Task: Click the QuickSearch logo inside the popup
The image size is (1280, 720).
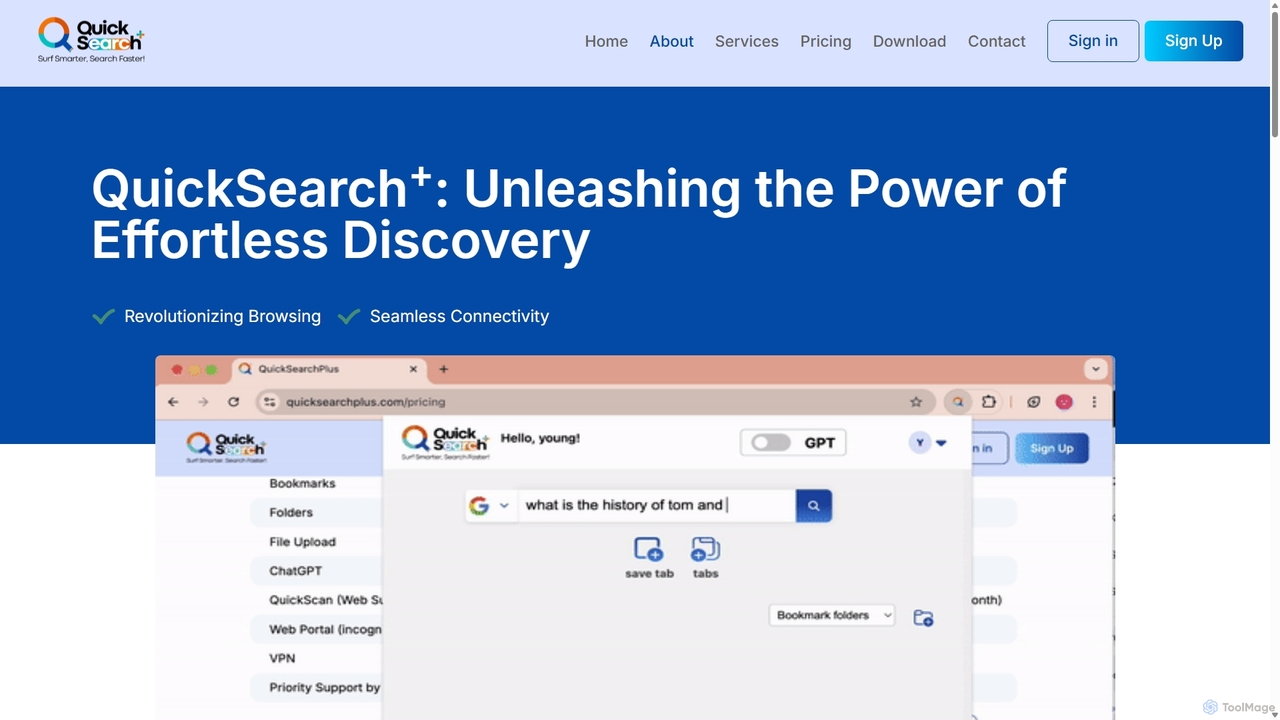Action: (444, 441)
